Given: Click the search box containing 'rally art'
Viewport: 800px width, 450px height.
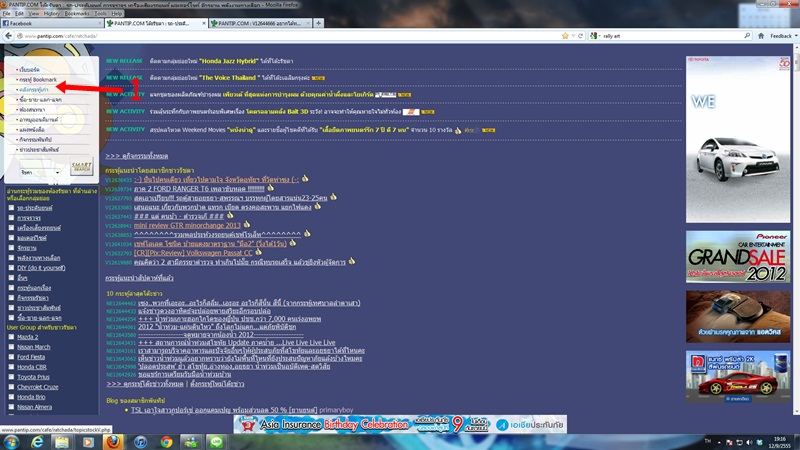Looking at the screenshot, I should (671, 36).
